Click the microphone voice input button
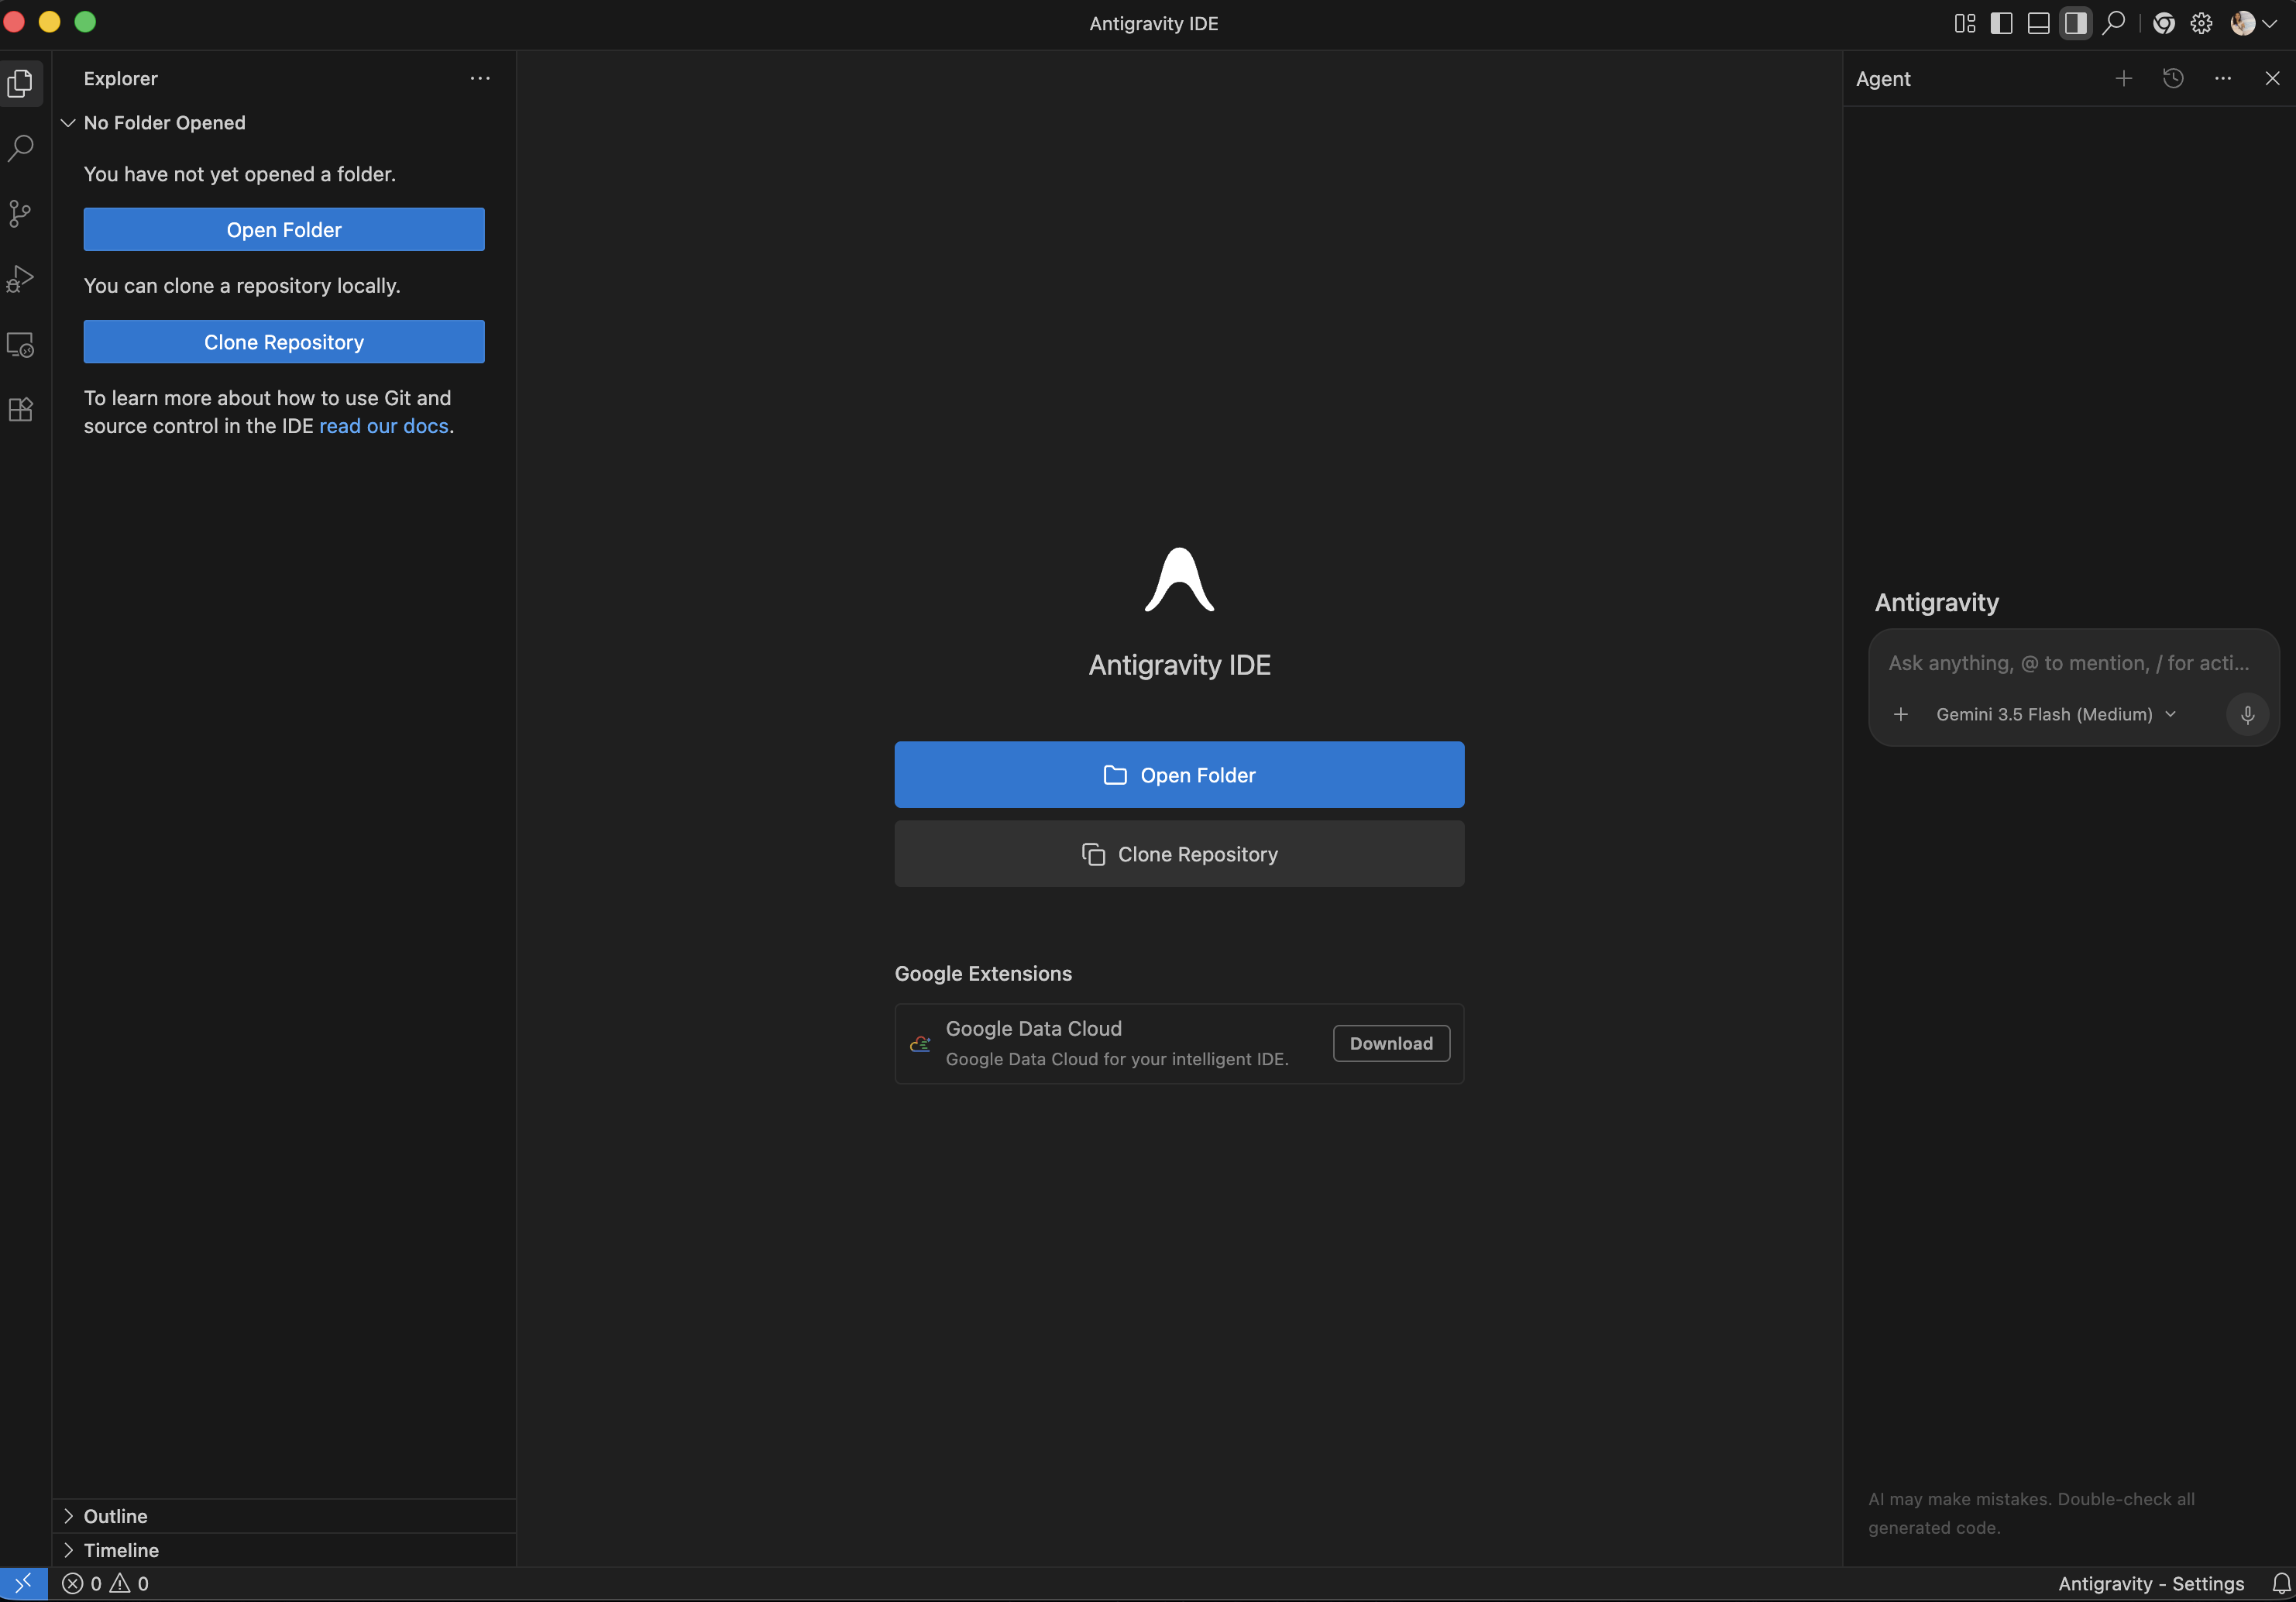 tap(2247, 714)
